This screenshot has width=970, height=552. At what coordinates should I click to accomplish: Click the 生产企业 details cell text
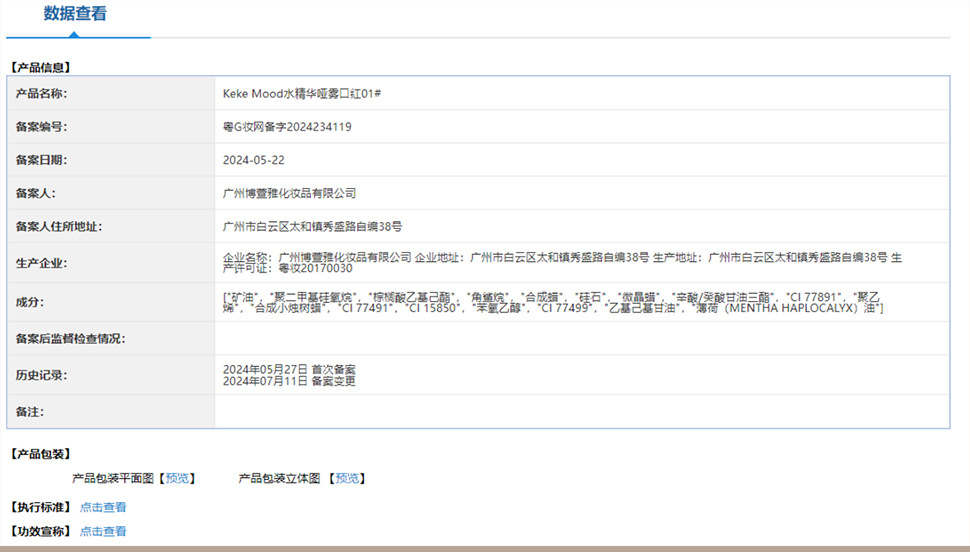pyautogui.click(x=562, y=263)
